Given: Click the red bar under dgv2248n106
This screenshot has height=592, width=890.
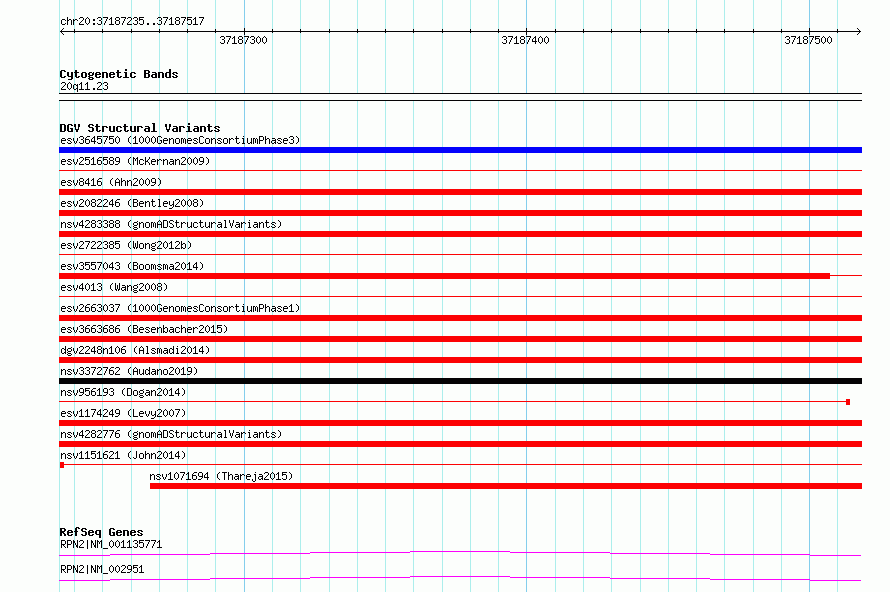Looking at the screenshot, I should [x=460, y=360].
